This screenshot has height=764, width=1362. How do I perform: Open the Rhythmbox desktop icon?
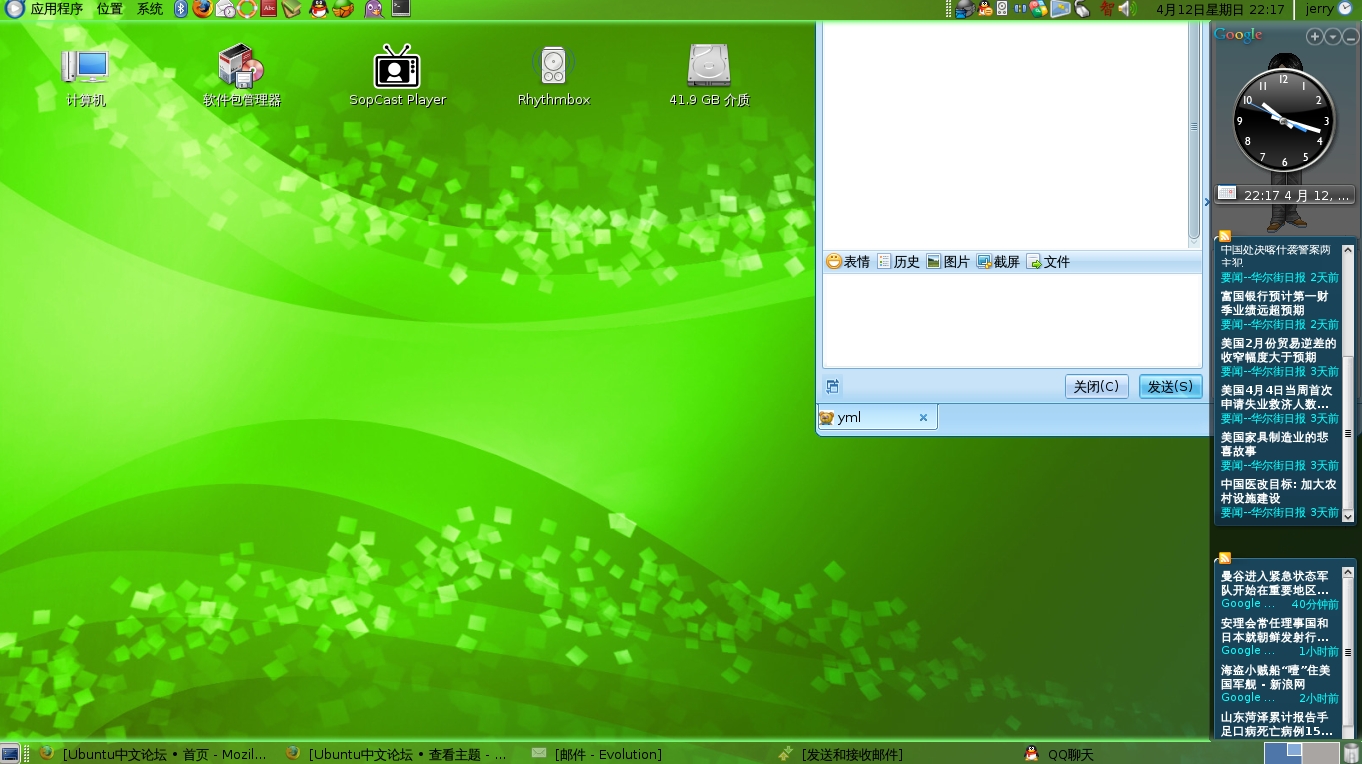pyautogui.click(x=553, y=76)
